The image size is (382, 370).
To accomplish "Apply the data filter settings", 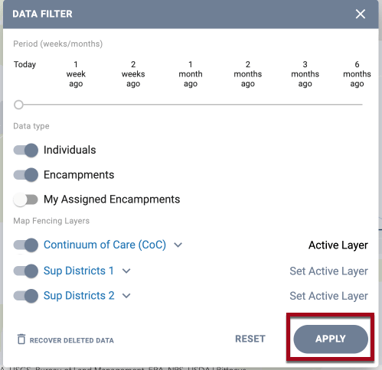I will 331,339.
